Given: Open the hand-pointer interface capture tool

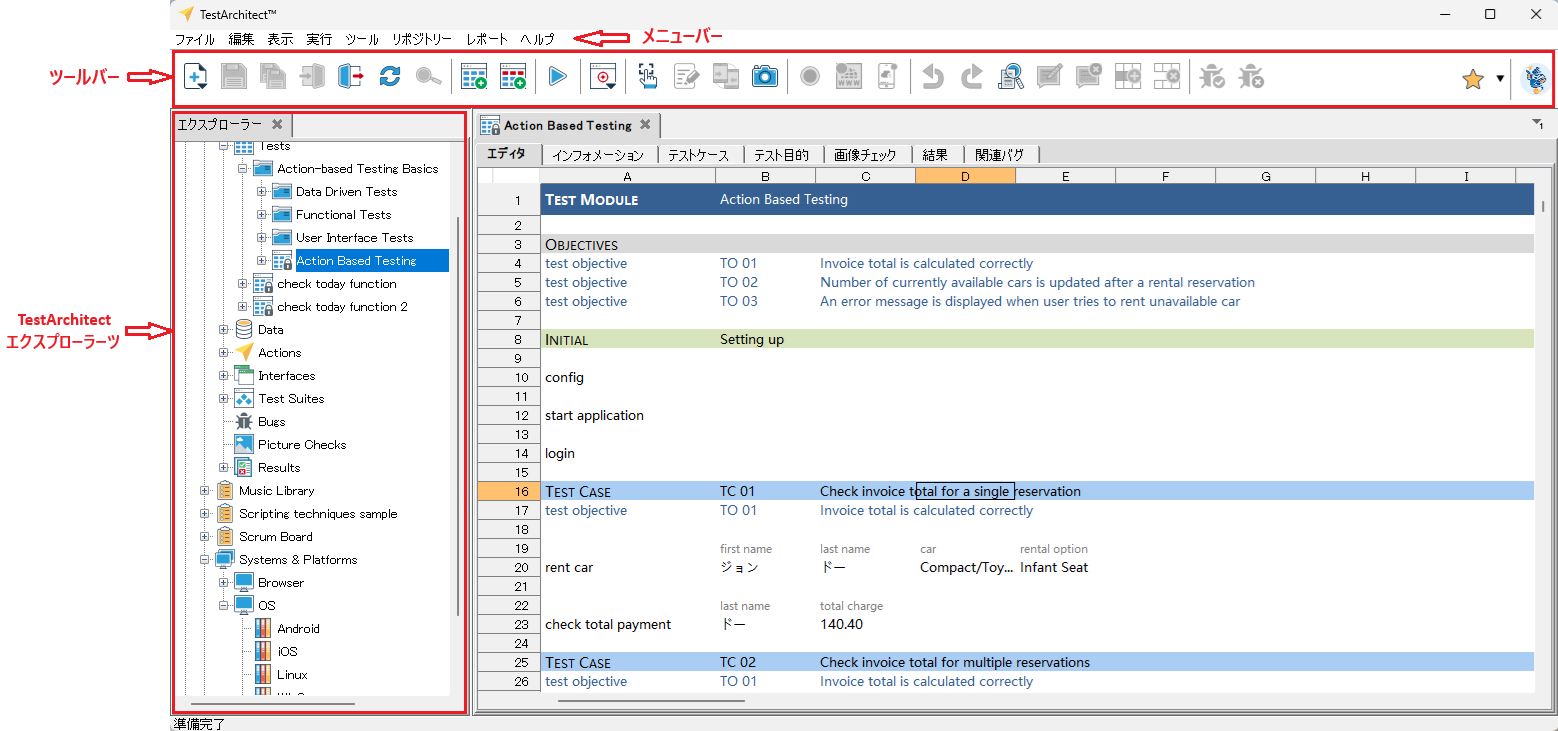Looking at the screenshot, I should point(648,77).
